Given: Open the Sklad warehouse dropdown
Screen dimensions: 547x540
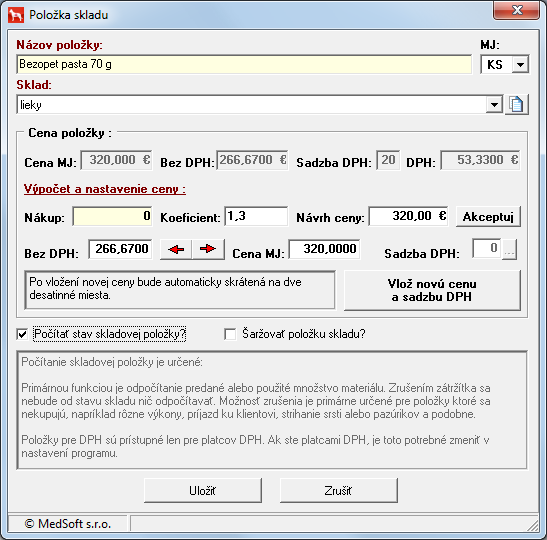Looking at the screenshot, I should (x=494, y=105).
